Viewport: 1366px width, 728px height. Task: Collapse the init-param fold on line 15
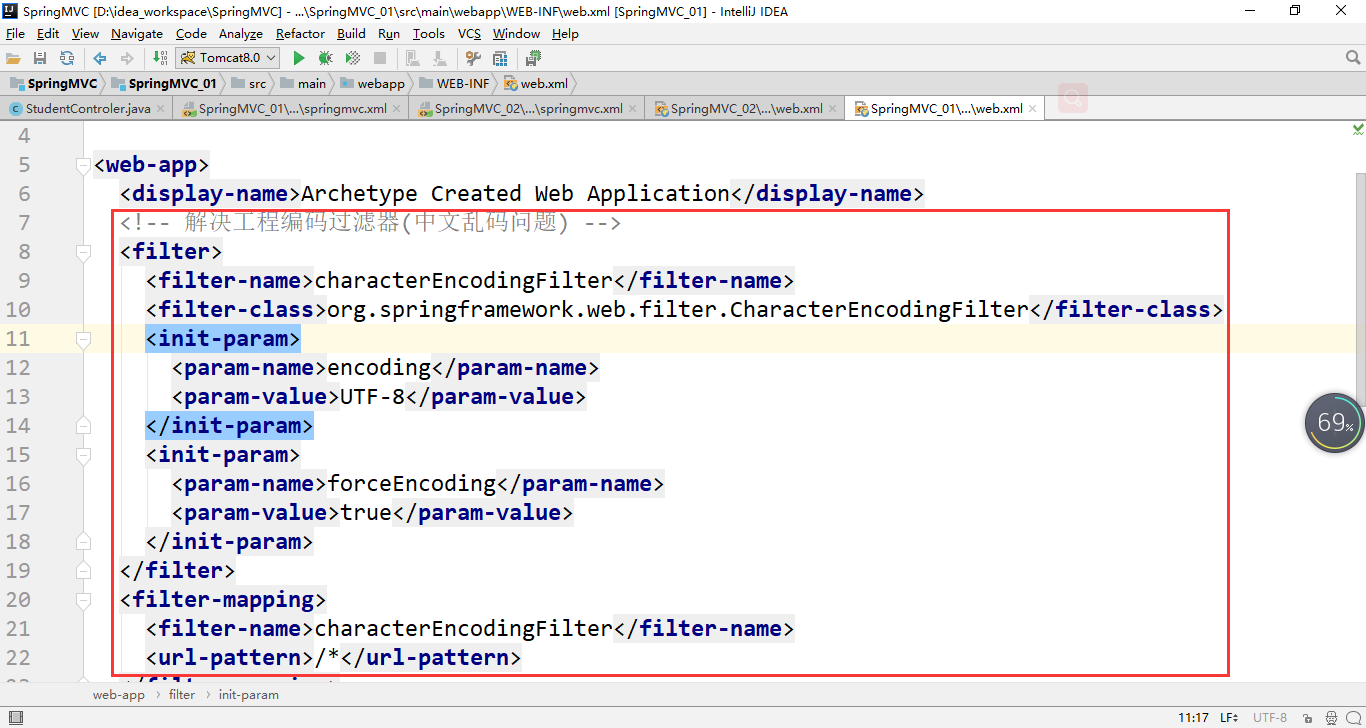pyautogui.click(x=83, y=456)
